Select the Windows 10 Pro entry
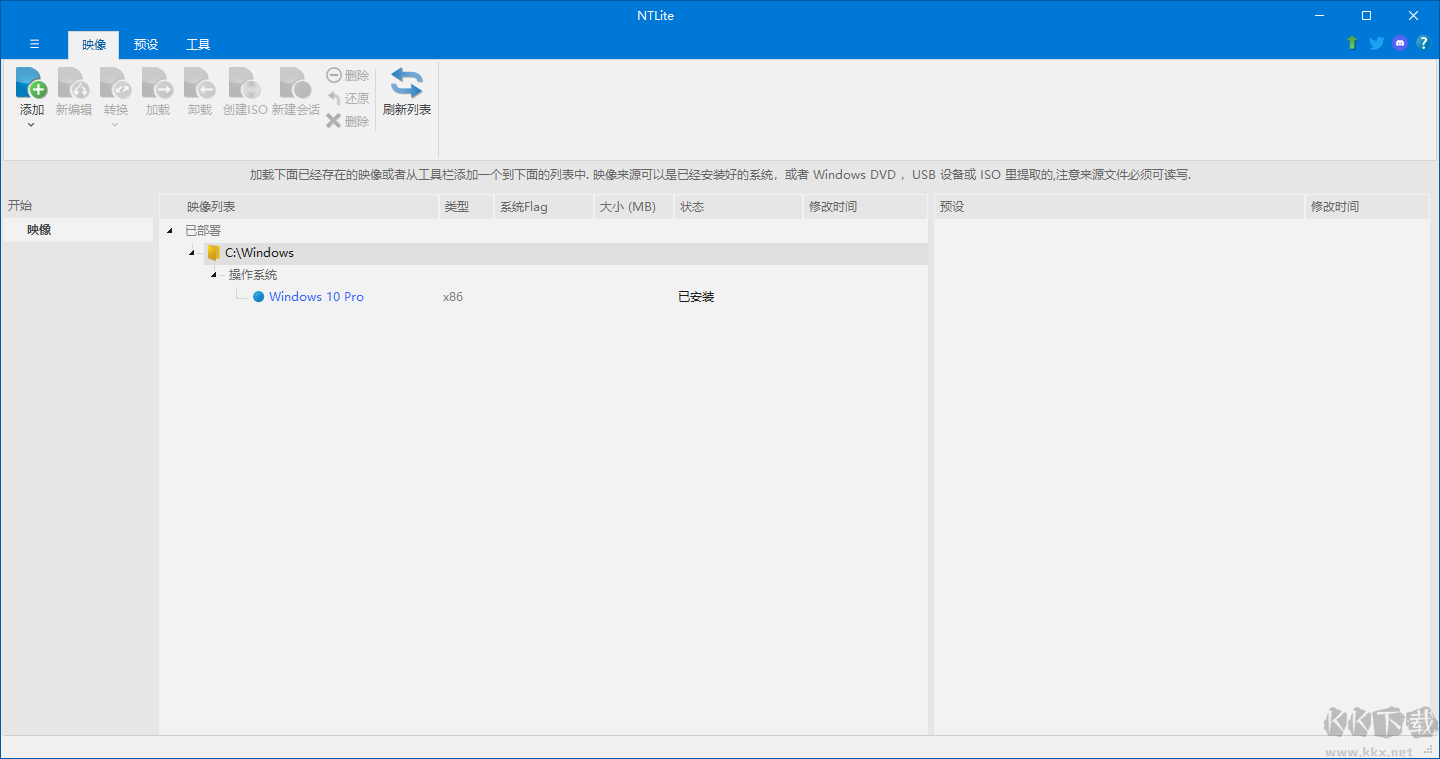 [316, 297]
